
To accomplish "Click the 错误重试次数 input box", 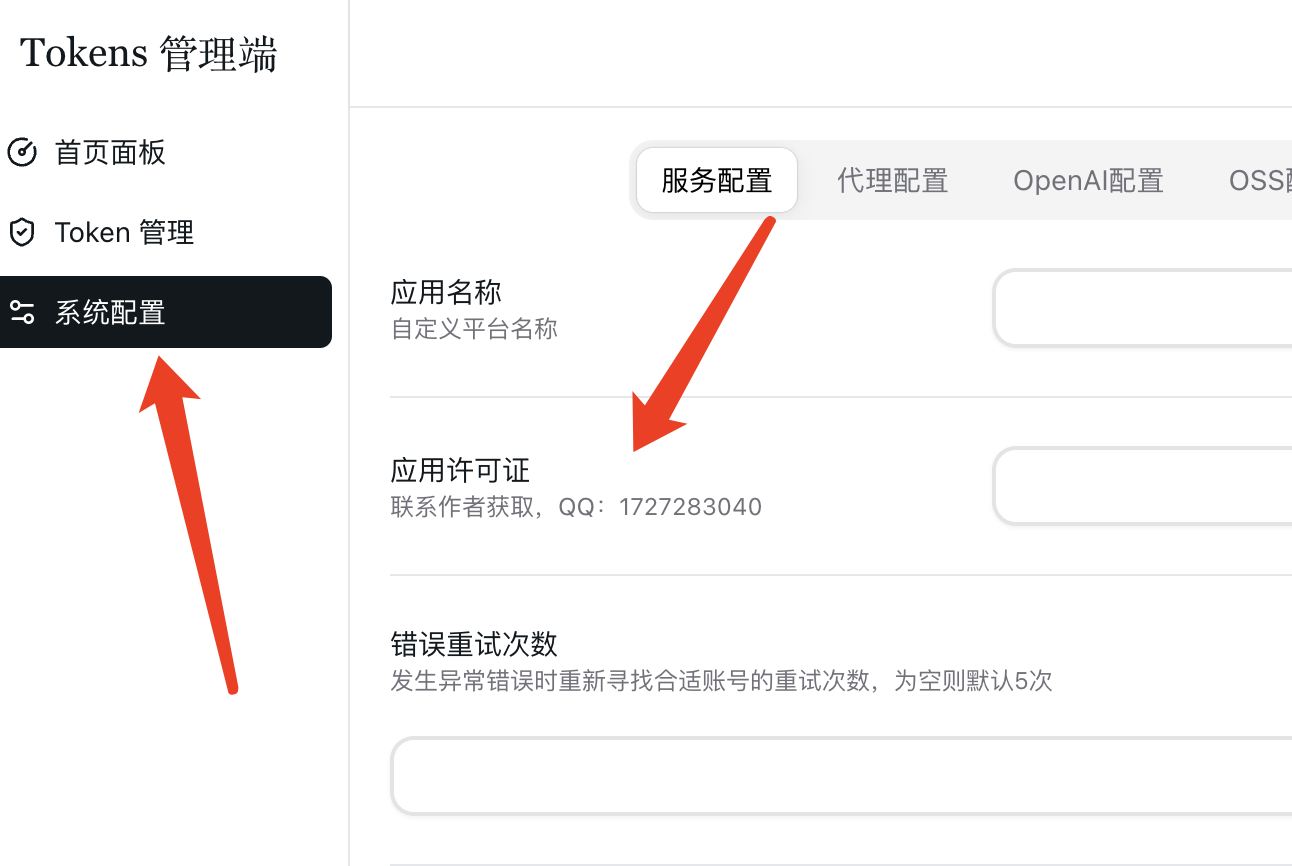I will pos(841,776).
